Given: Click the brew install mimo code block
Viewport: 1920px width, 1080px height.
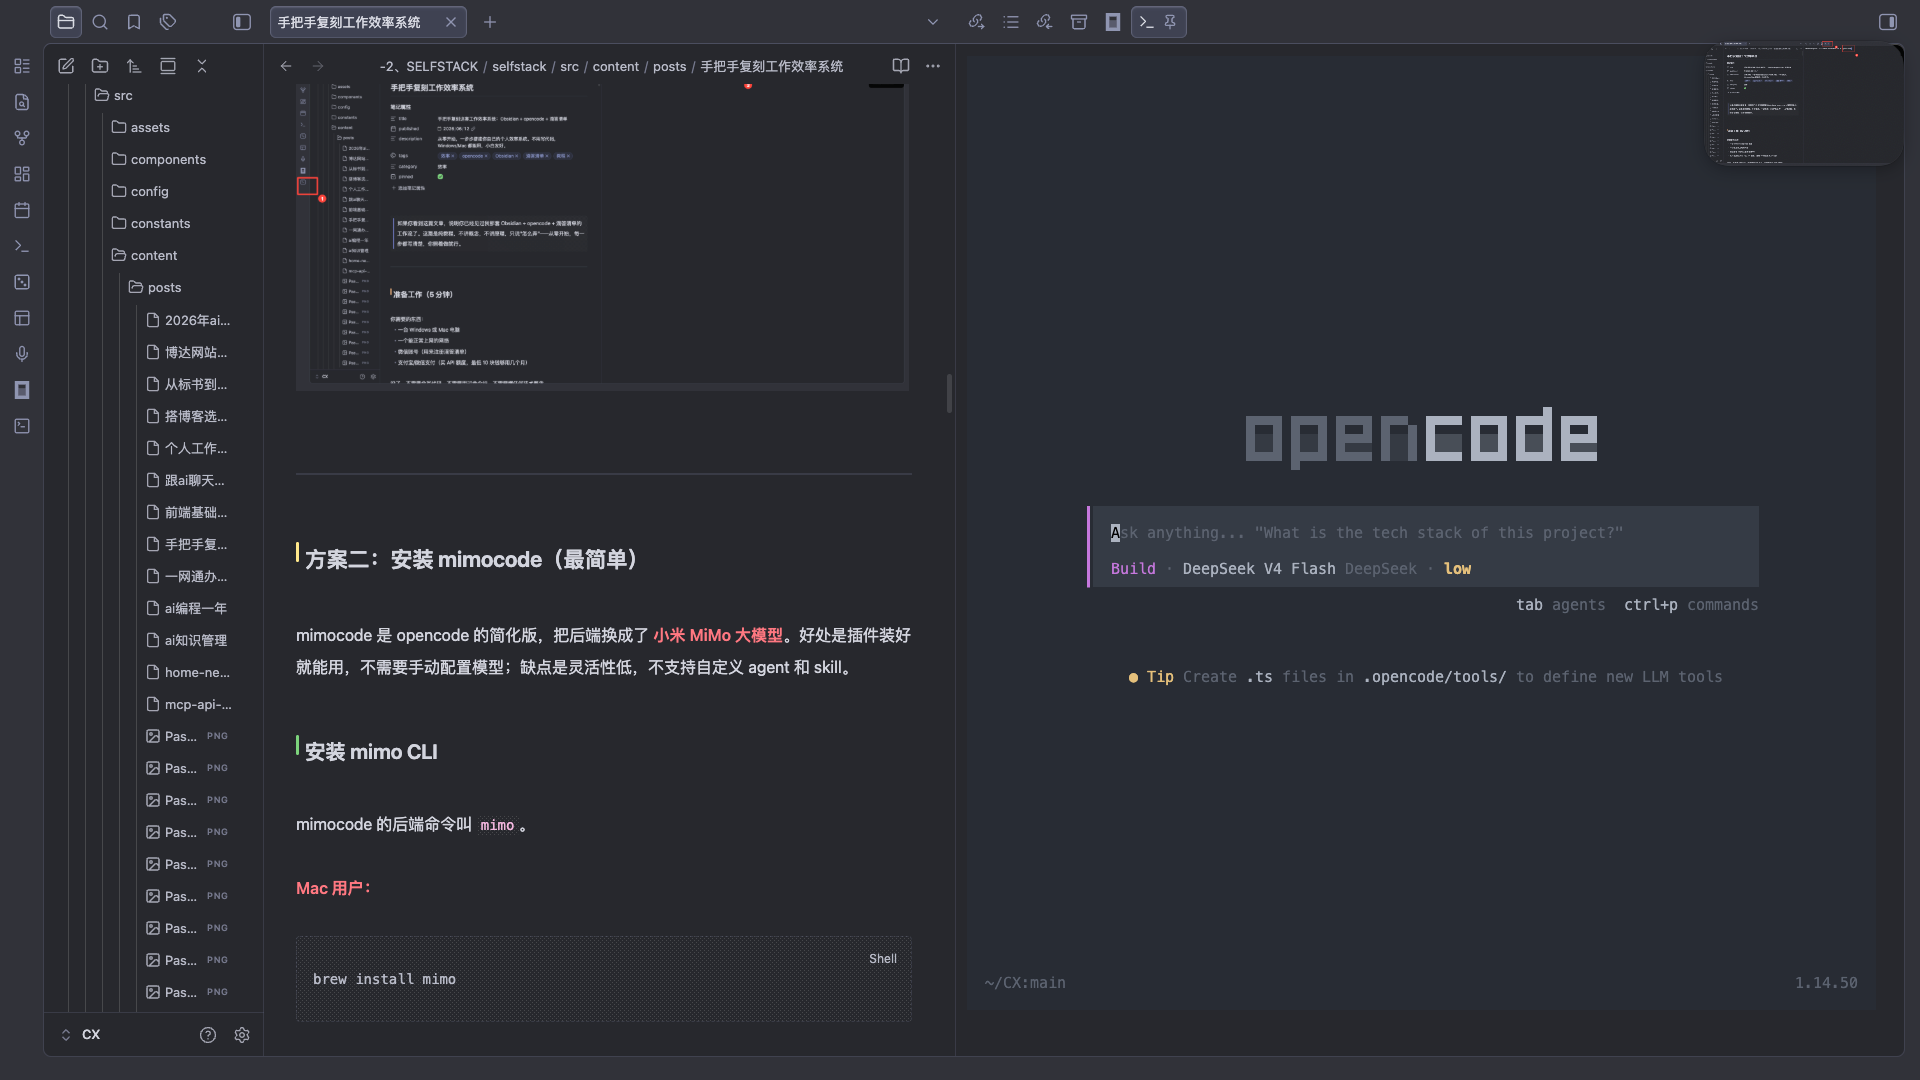Looking at the screenshot, I should pyautogui.click(x=603, y=978).
